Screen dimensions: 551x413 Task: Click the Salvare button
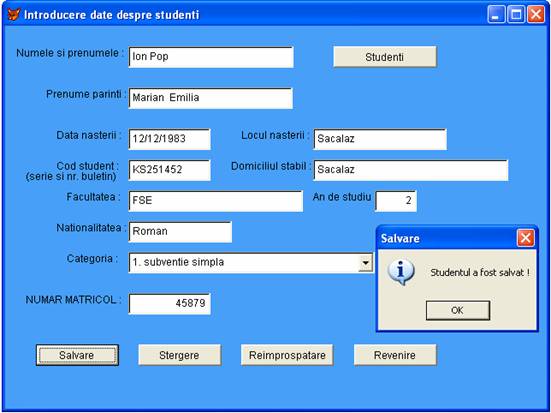[77, 355]
